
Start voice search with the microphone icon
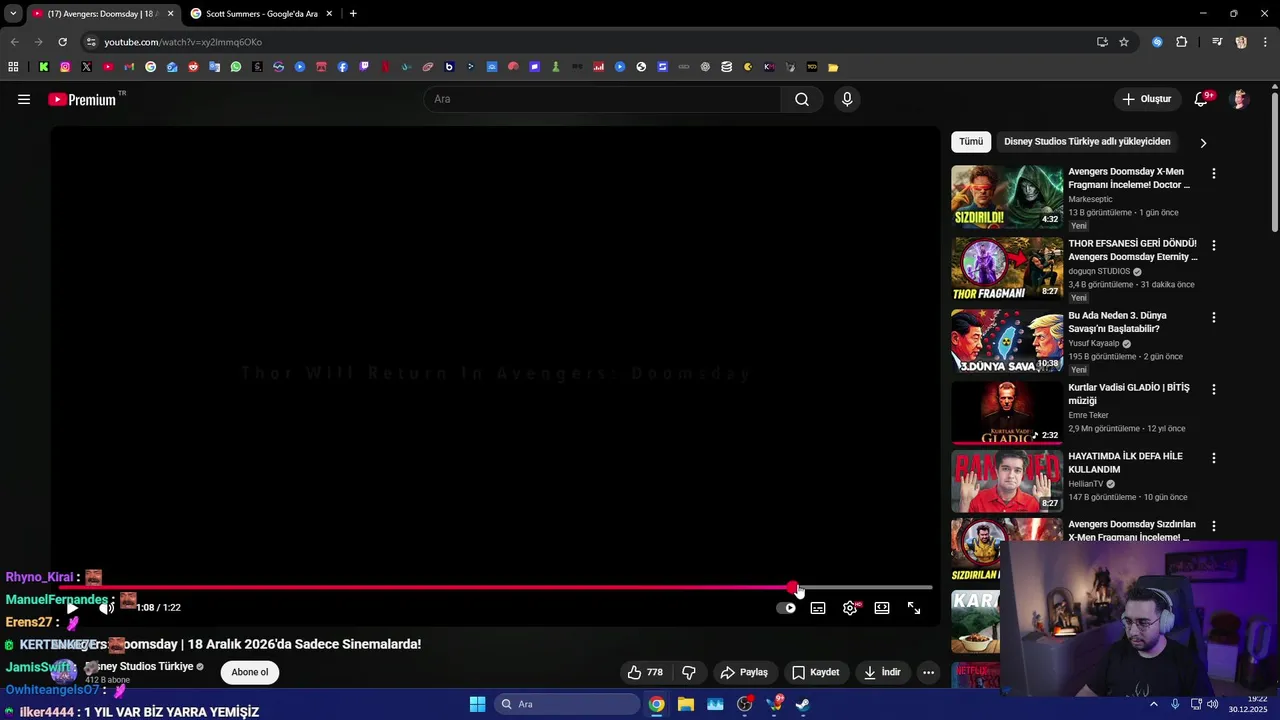pos(847,99)
